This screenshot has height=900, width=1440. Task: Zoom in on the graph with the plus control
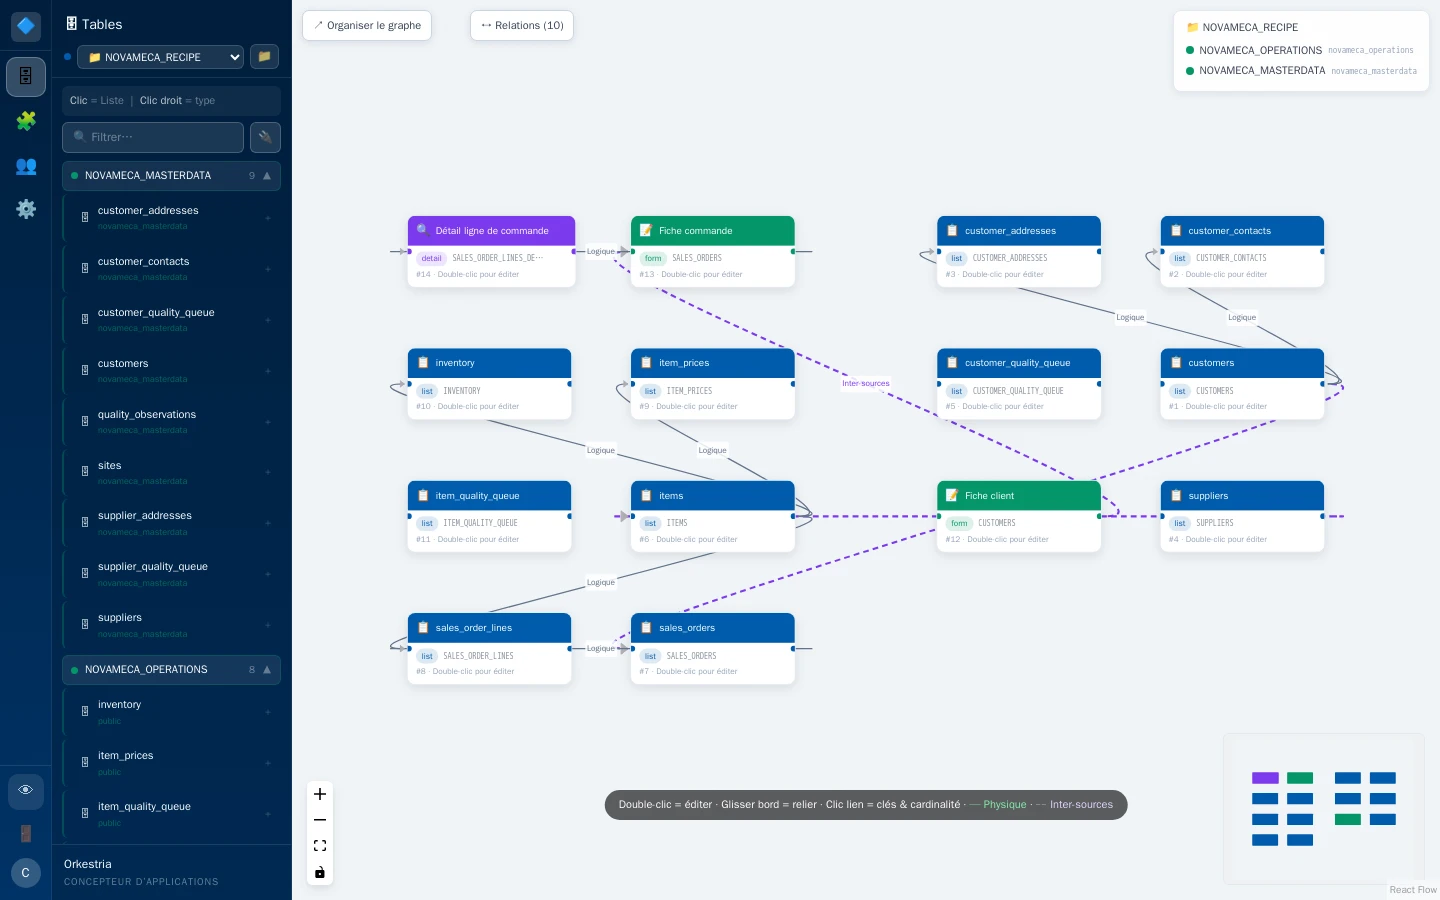pyautogui.click(x=320, y=794)
